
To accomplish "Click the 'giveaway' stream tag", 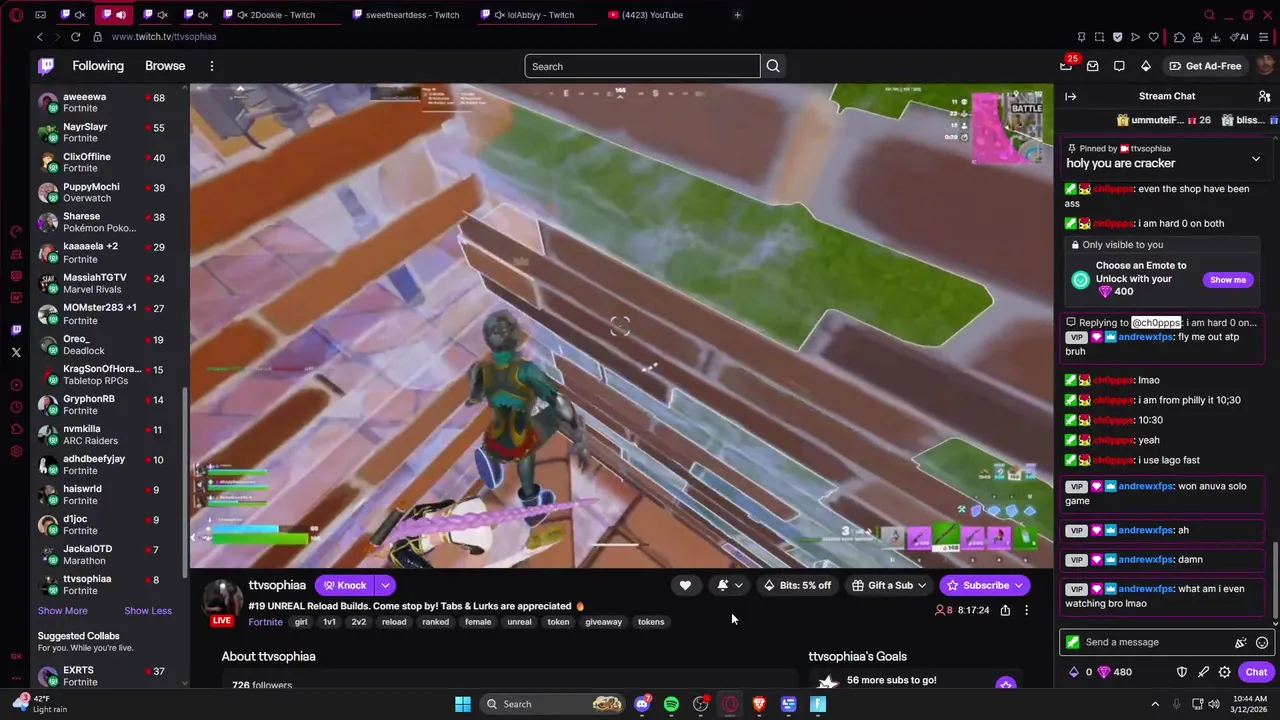I will [603, 622].
